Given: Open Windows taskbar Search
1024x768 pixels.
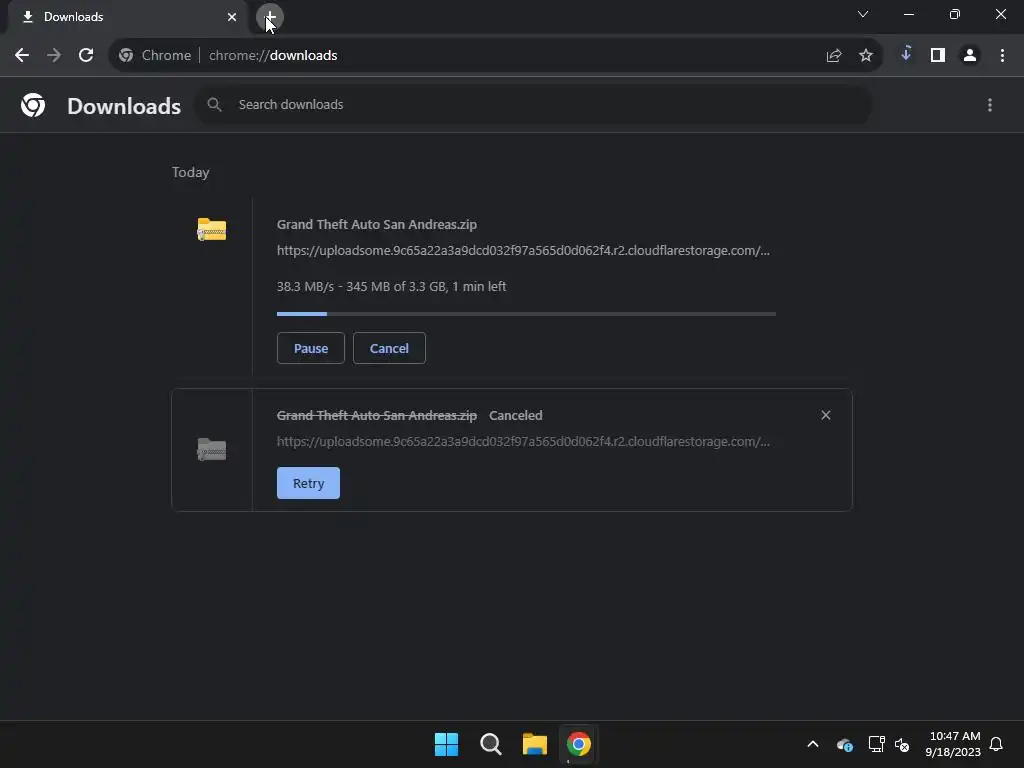Looking at the screenshot, I should (490, 744).
